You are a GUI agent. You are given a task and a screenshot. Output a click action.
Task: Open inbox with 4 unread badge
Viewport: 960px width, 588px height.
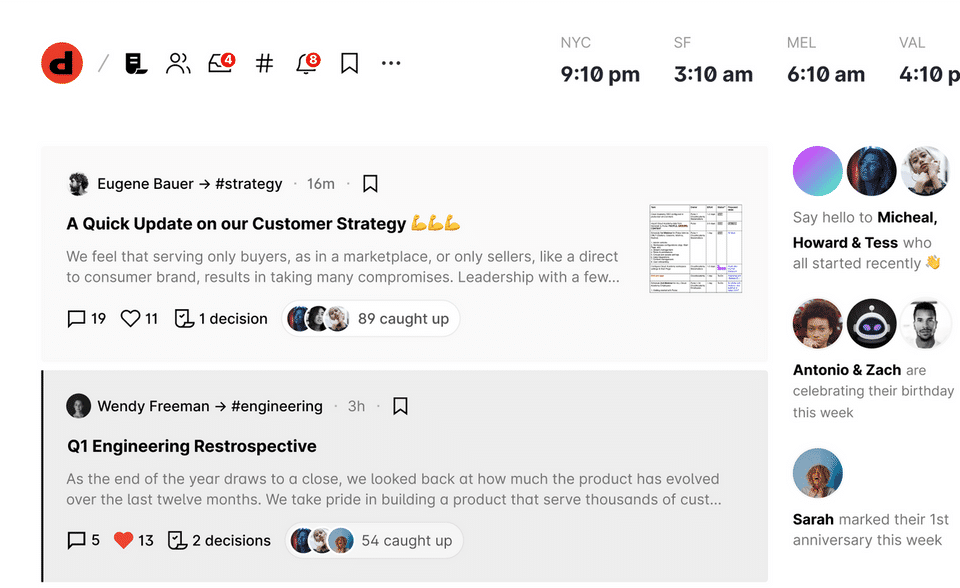[x=221, y=64]
